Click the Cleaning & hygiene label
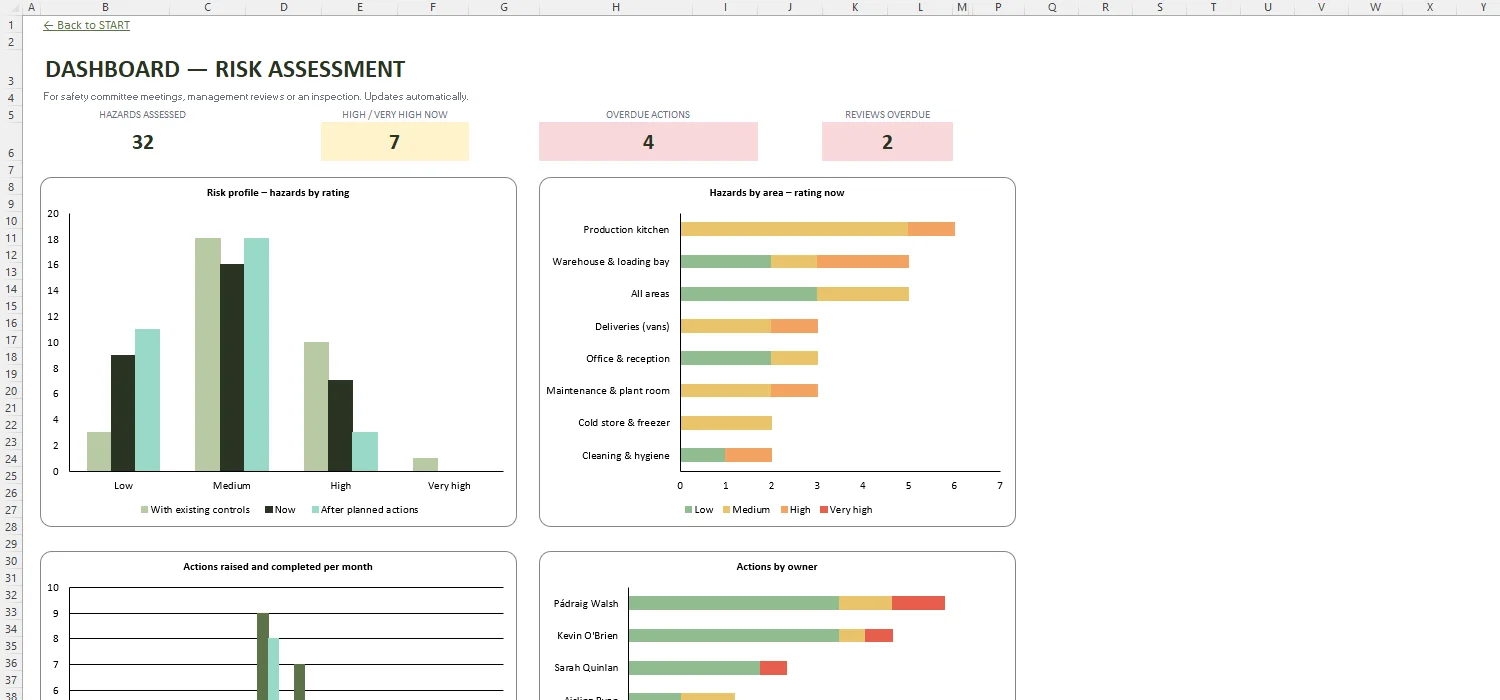Screen dimensions: 1500x700 [x=626, y=456]
